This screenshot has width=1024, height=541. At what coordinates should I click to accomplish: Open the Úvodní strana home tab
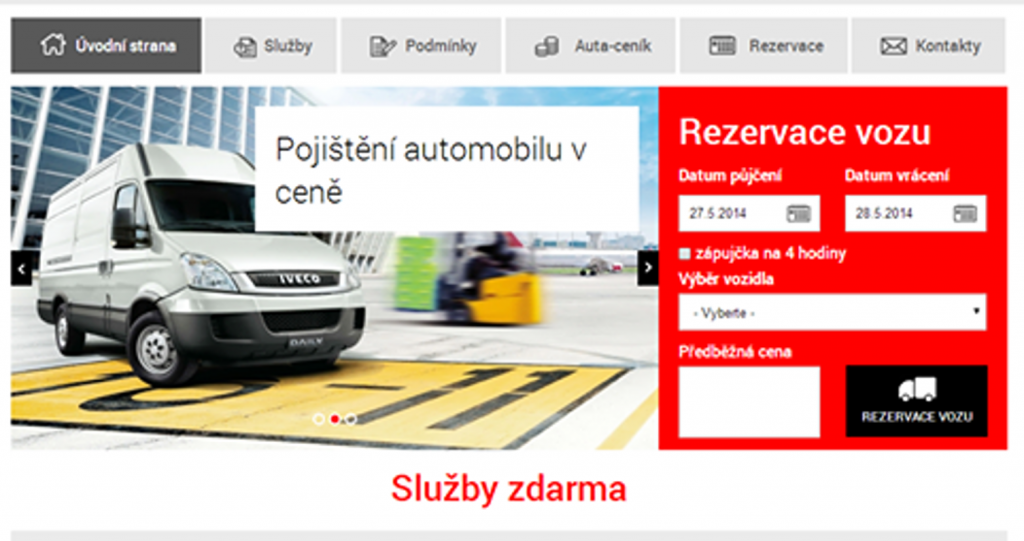point(106,46)
